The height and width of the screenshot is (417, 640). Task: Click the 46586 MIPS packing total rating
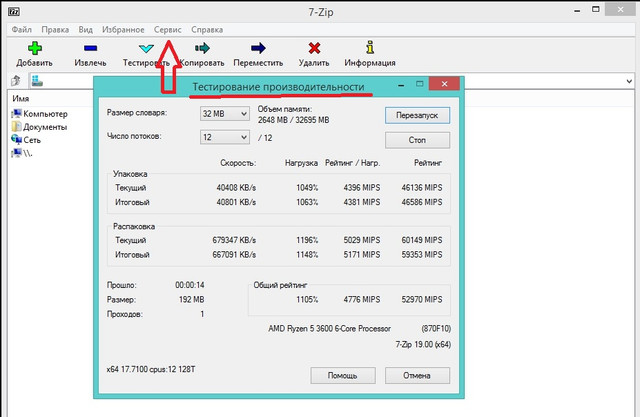pos(422,202)
